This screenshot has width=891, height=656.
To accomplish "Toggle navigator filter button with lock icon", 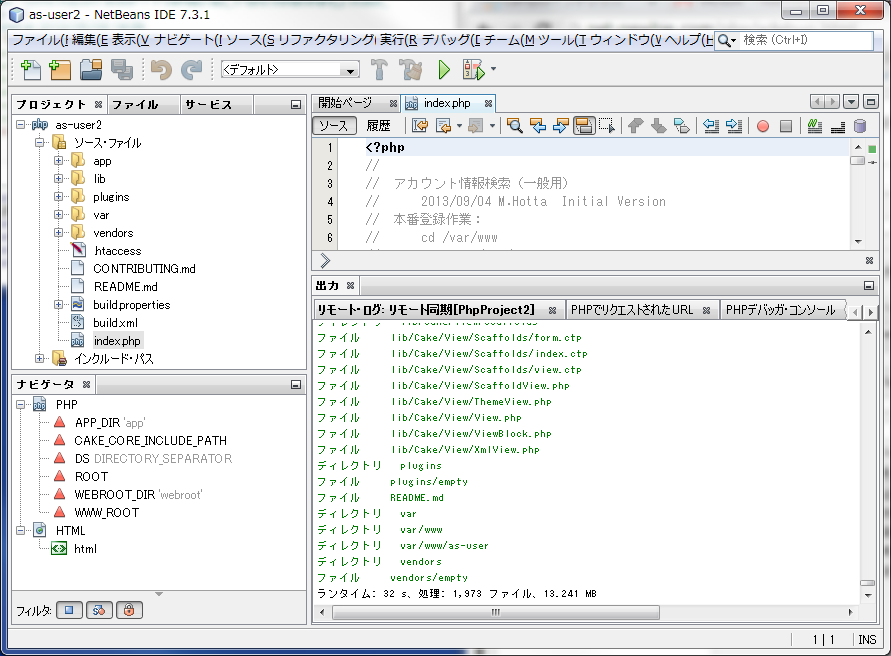I will click(x=129, y=610).
